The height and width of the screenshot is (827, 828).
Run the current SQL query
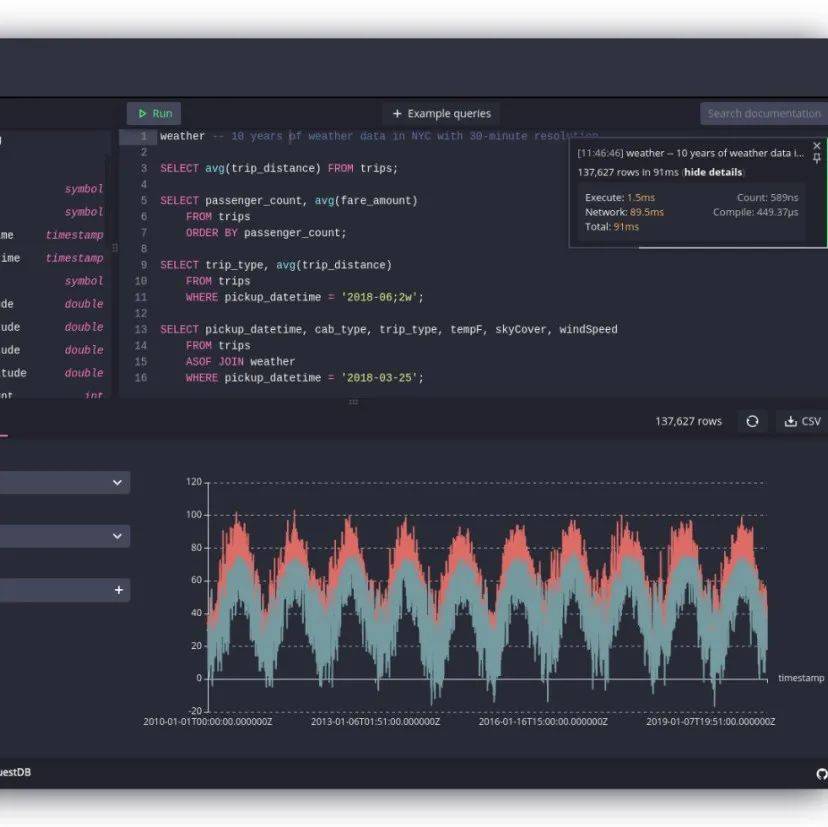pos(154,114)
